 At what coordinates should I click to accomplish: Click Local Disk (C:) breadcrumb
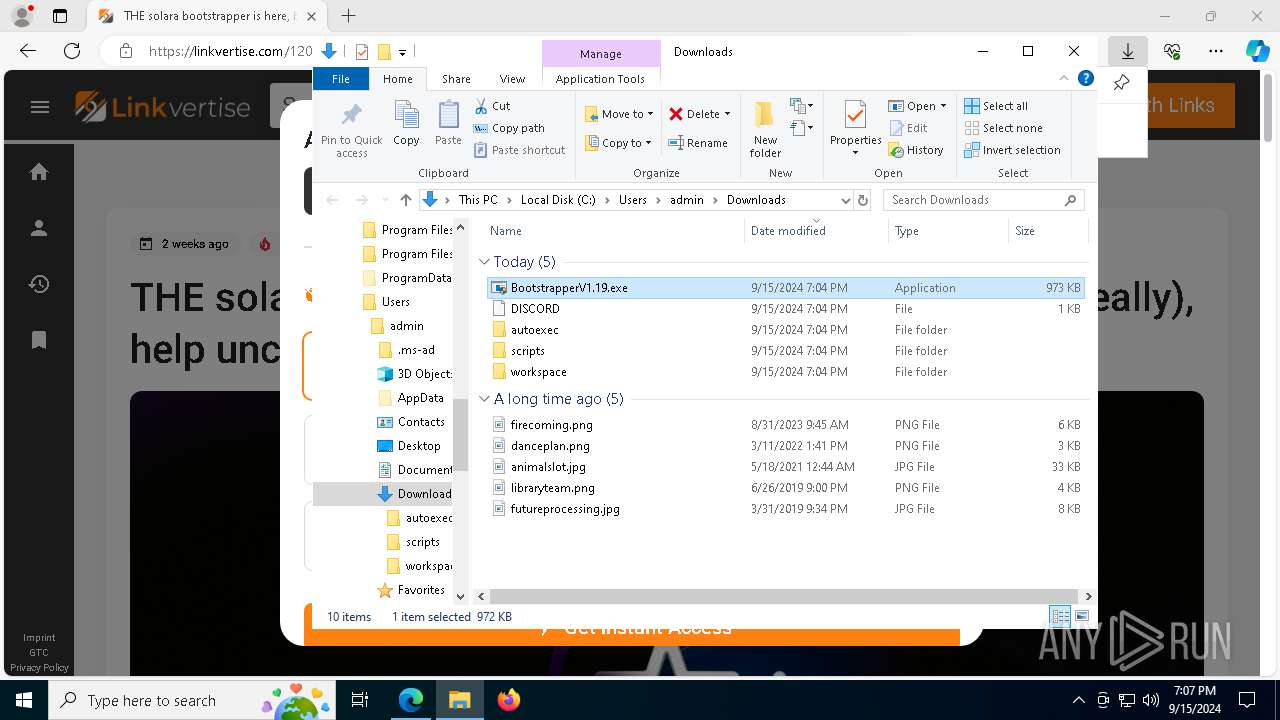point(558,200)
